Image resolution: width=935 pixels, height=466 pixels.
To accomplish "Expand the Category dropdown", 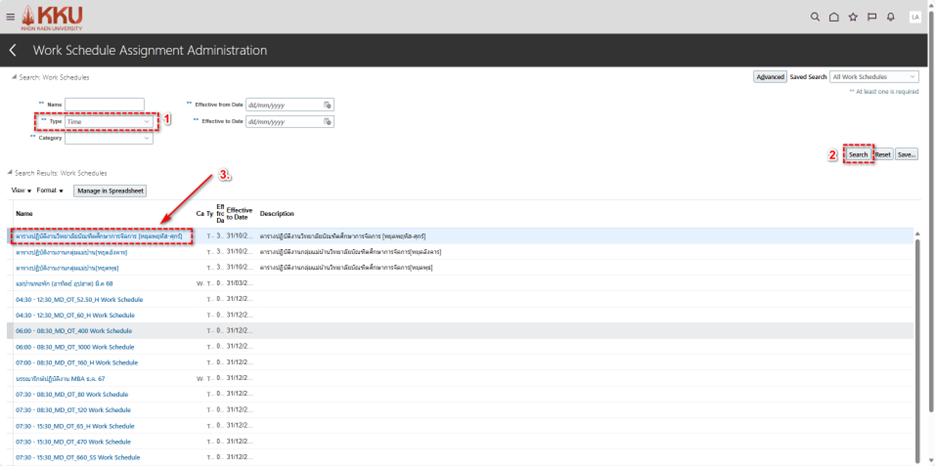I will 147,138.
